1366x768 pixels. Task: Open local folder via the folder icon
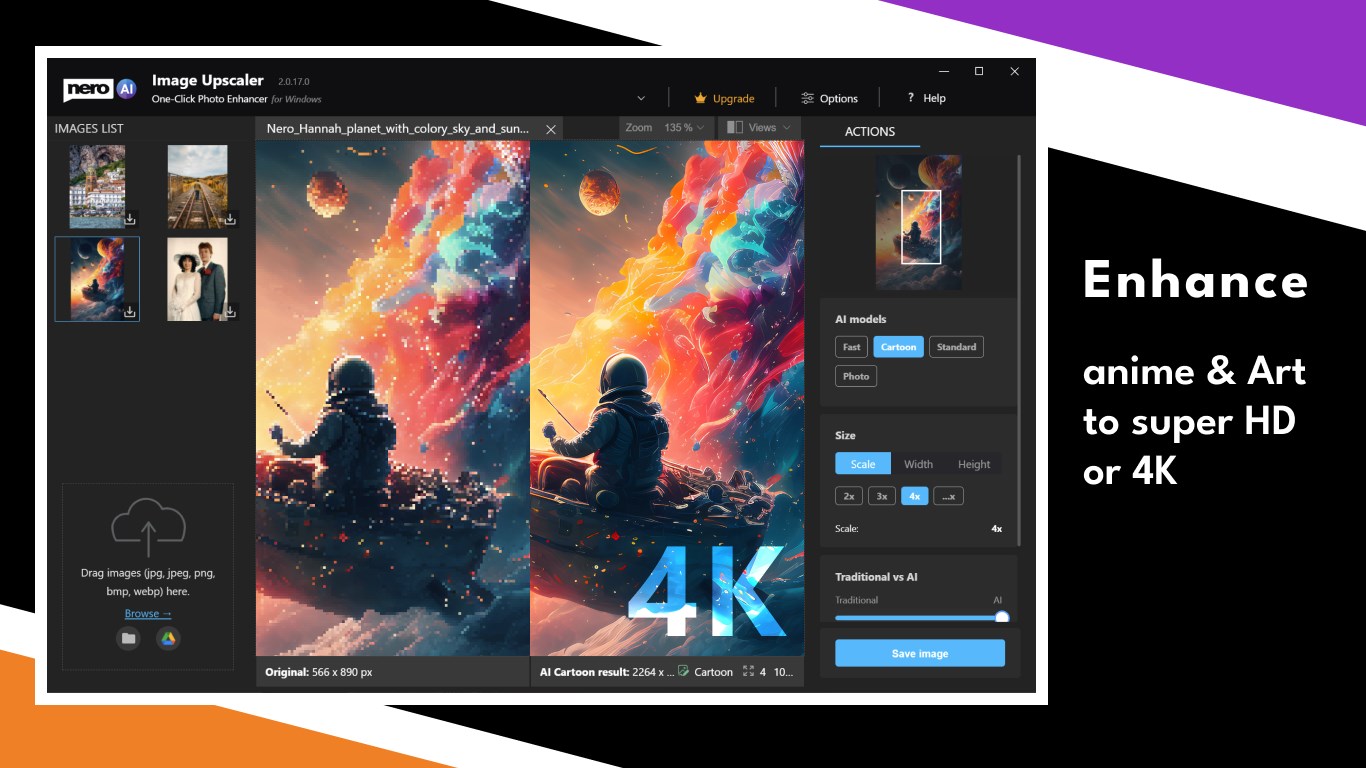(x=128, y=638)
